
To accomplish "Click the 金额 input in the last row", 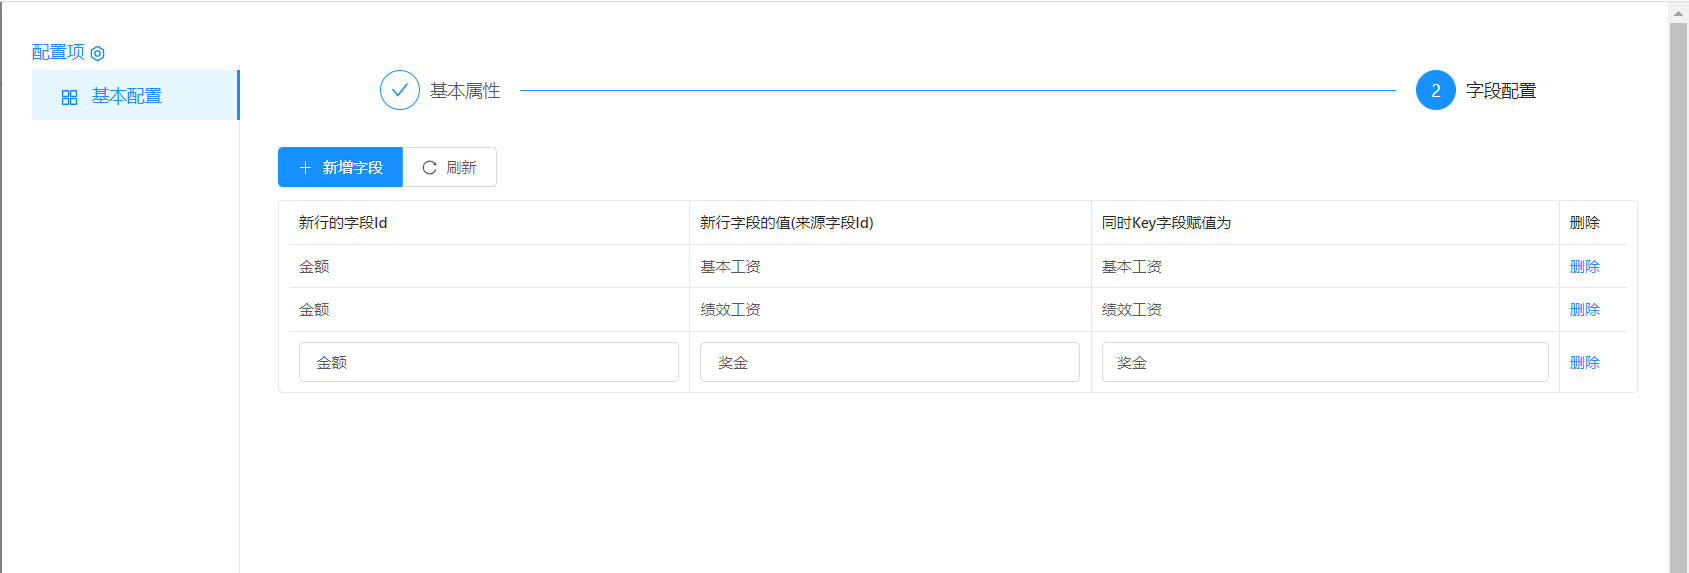I will click(x=488, y=362).
